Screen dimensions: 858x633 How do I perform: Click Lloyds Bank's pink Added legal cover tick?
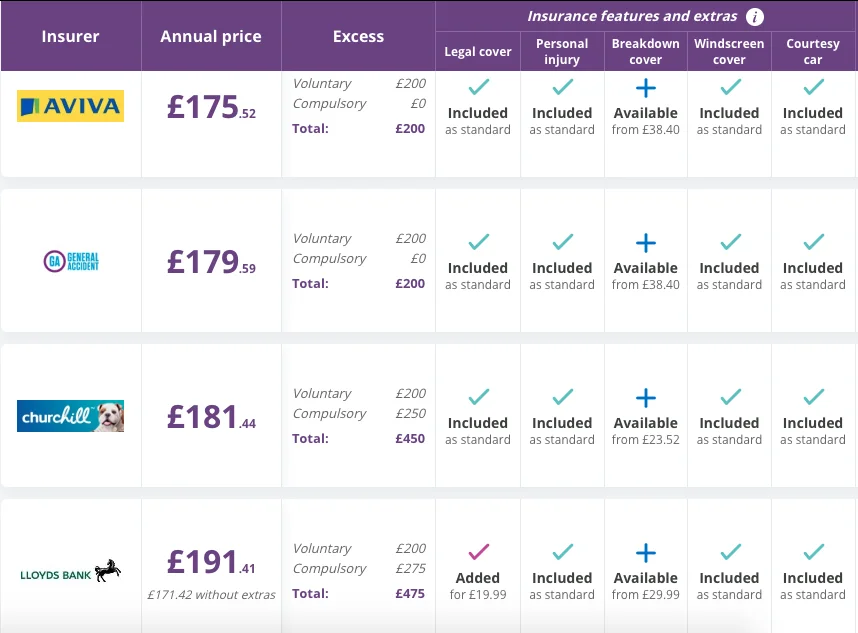click(479, 551)
